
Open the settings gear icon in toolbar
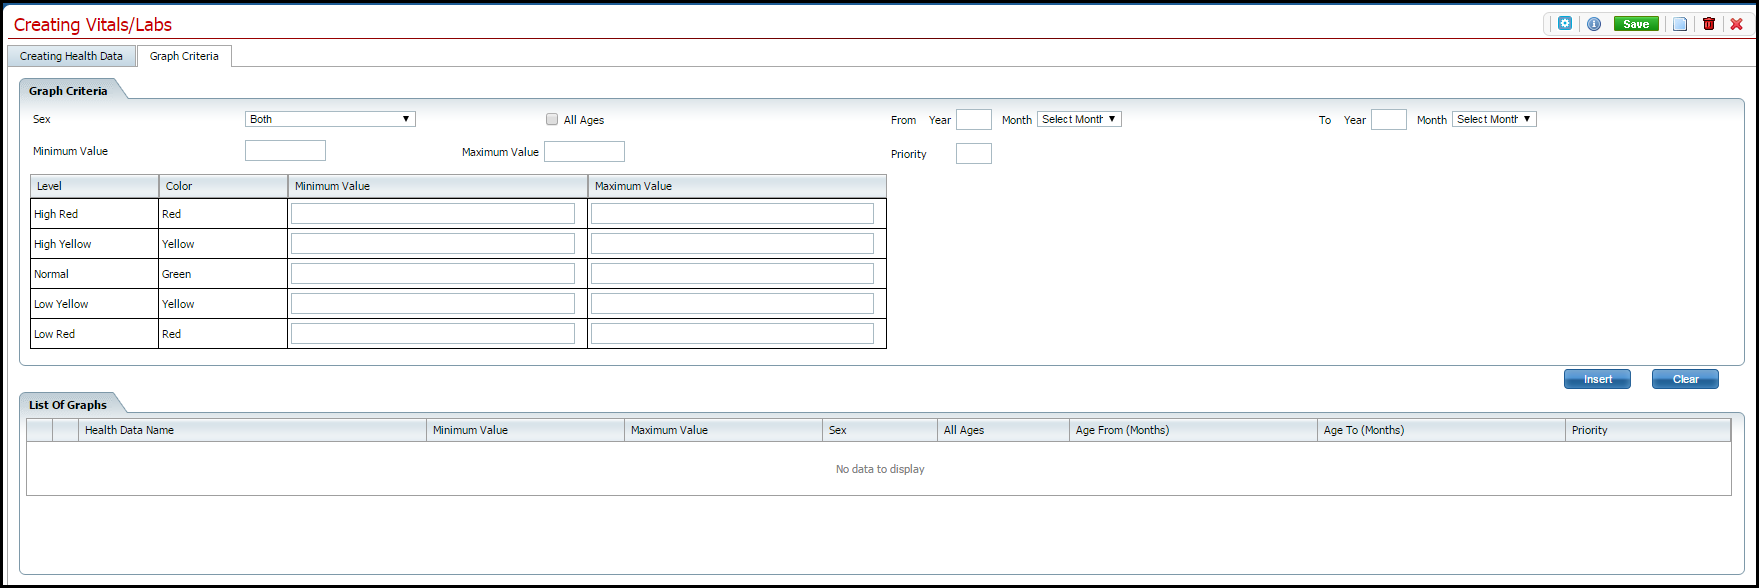(1565, 24)
